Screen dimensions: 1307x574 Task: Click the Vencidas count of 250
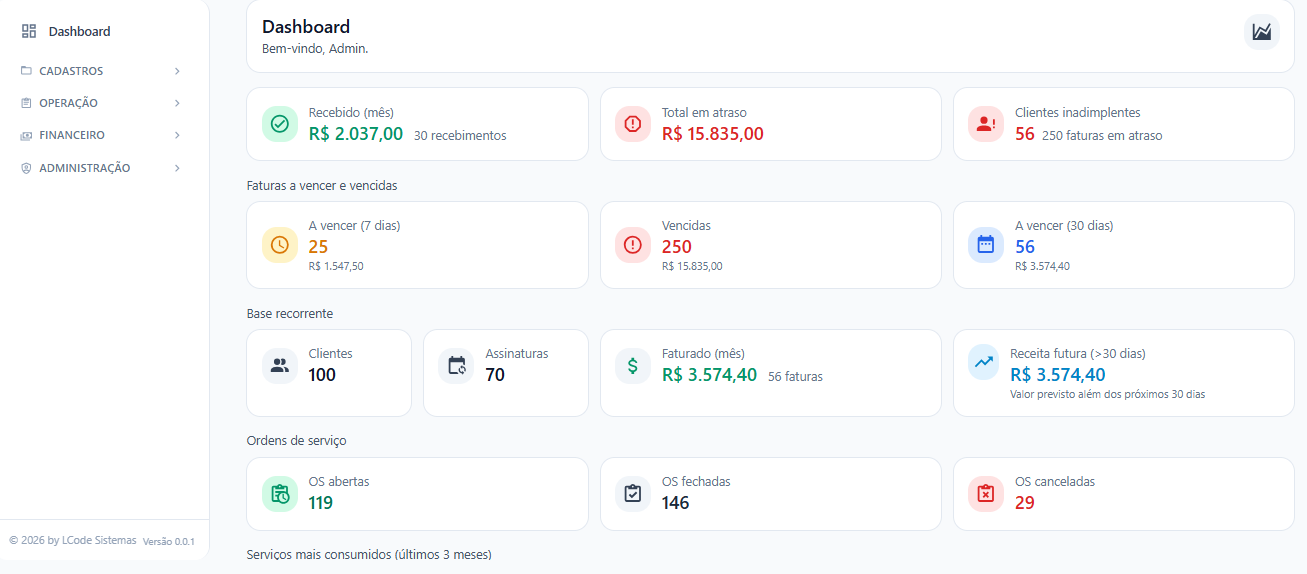677,247
